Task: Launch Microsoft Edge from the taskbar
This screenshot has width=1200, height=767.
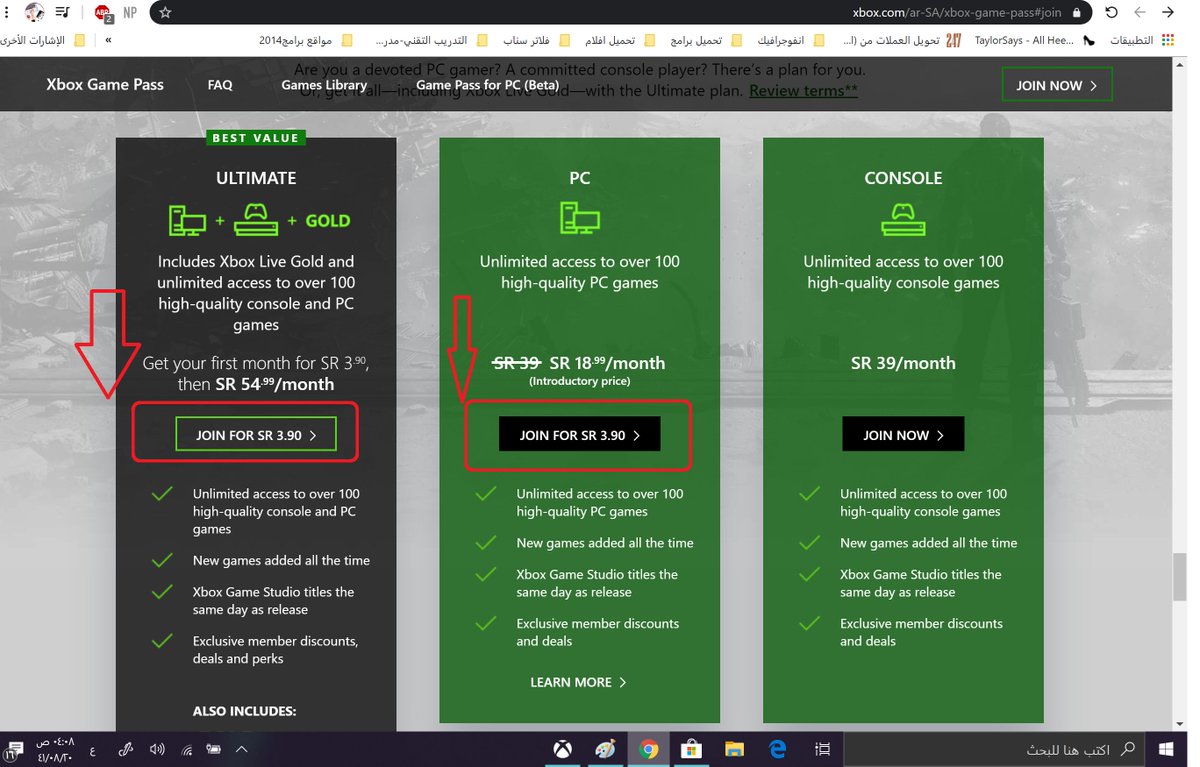Action: pyautogui.click(x=778, y=749)
